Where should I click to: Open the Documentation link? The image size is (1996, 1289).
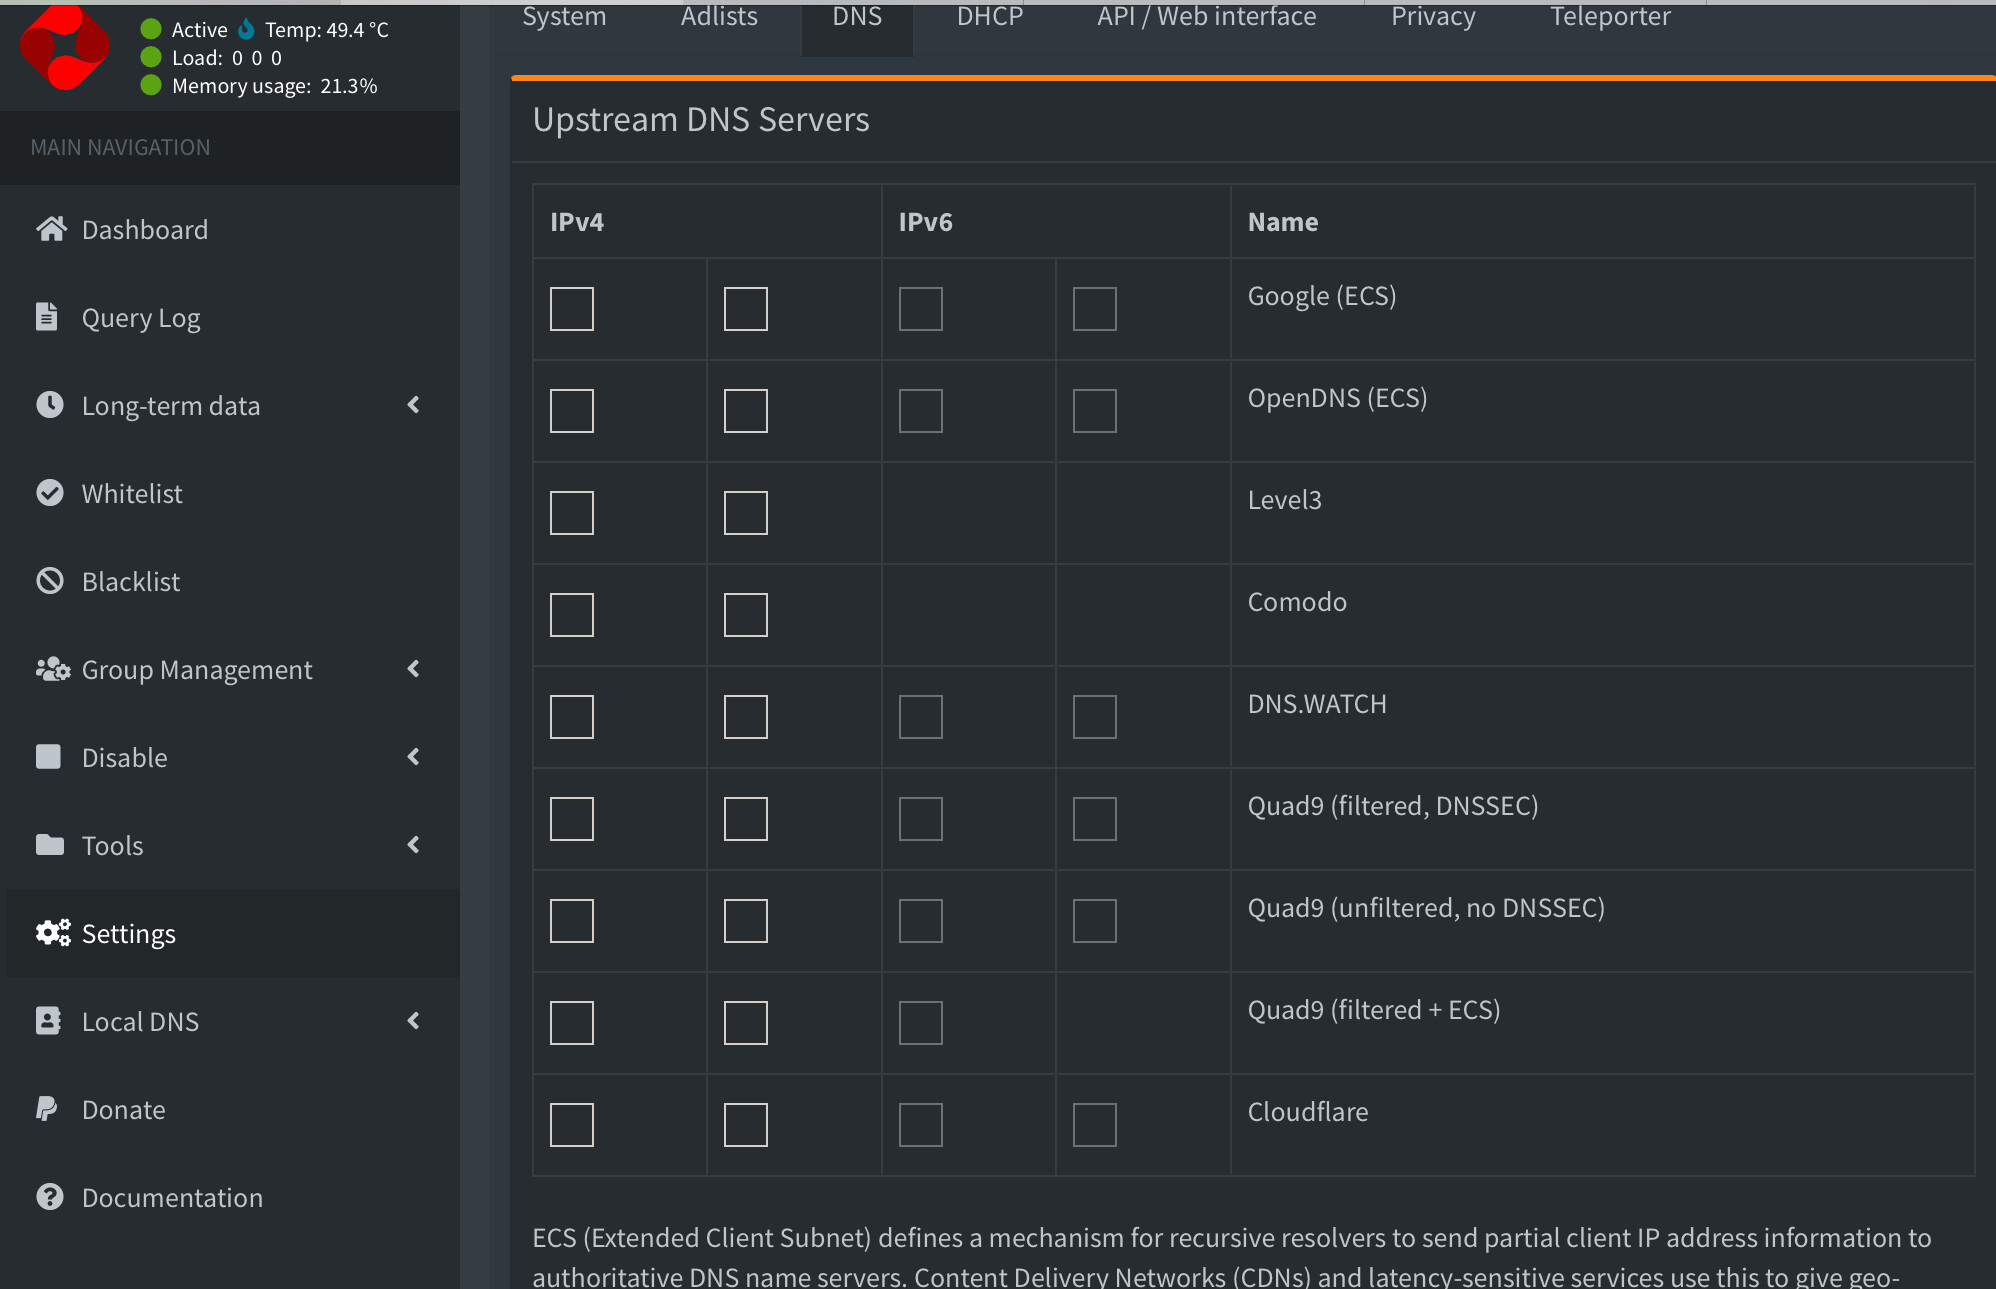point(230,1197)
